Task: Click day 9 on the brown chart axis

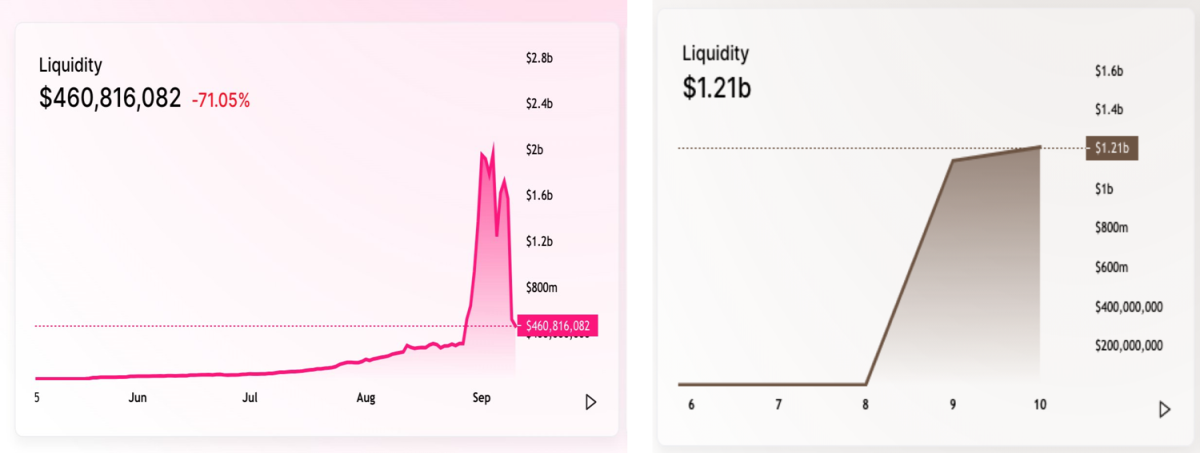Action: coord(953,405)
